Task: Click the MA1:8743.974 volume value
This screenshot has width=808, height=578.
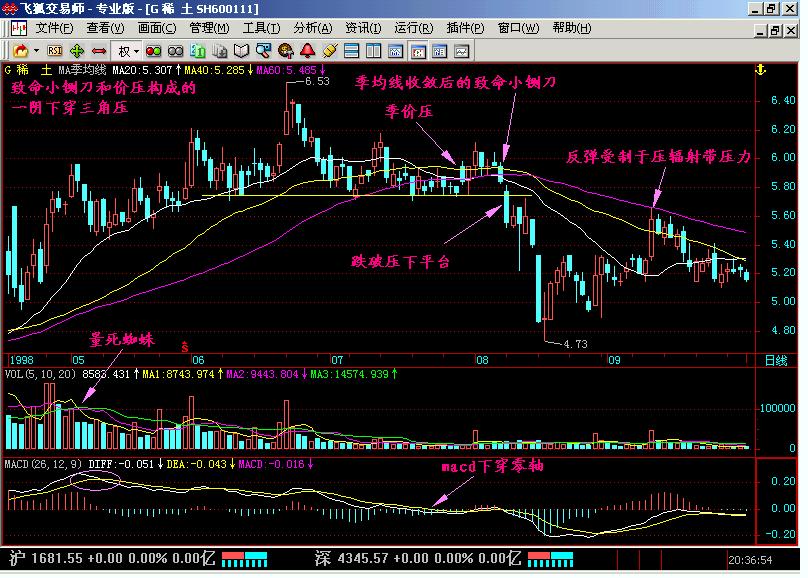Action: (x=178, y=374)
